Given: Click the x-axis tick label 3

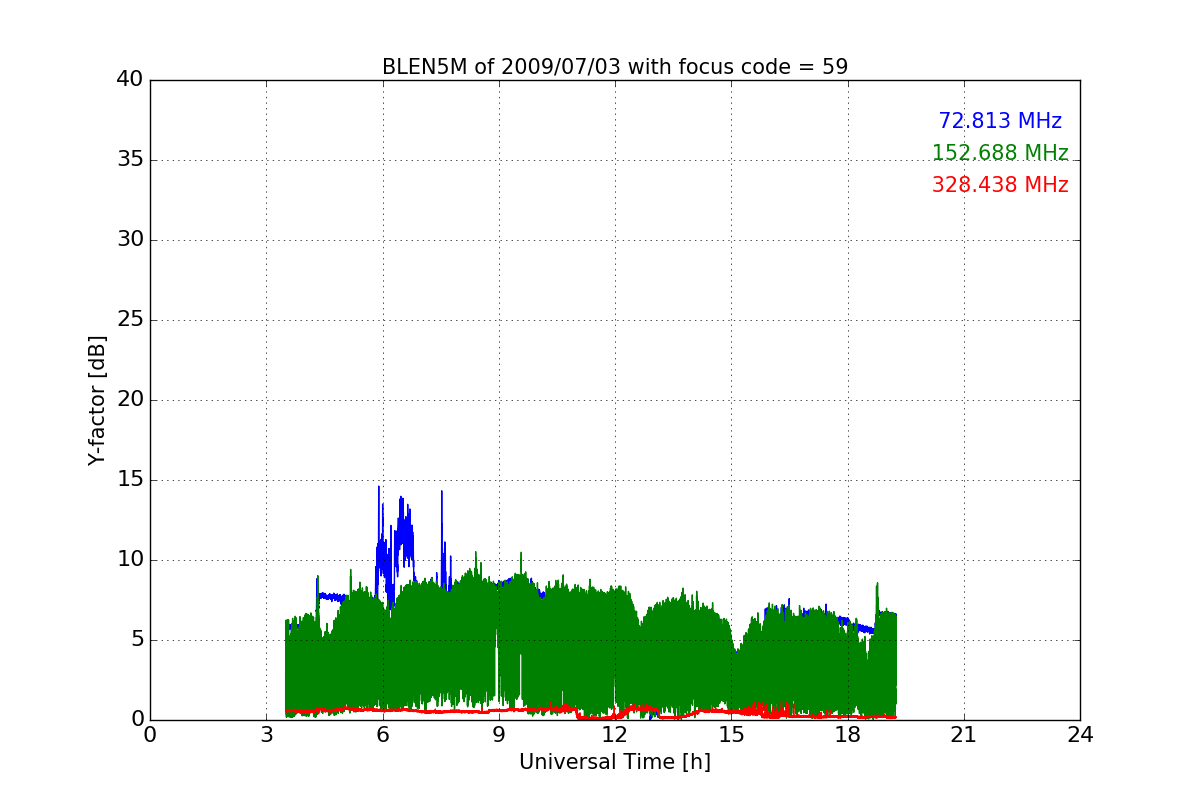Looking at the screenshot, I should pos(266,734).
